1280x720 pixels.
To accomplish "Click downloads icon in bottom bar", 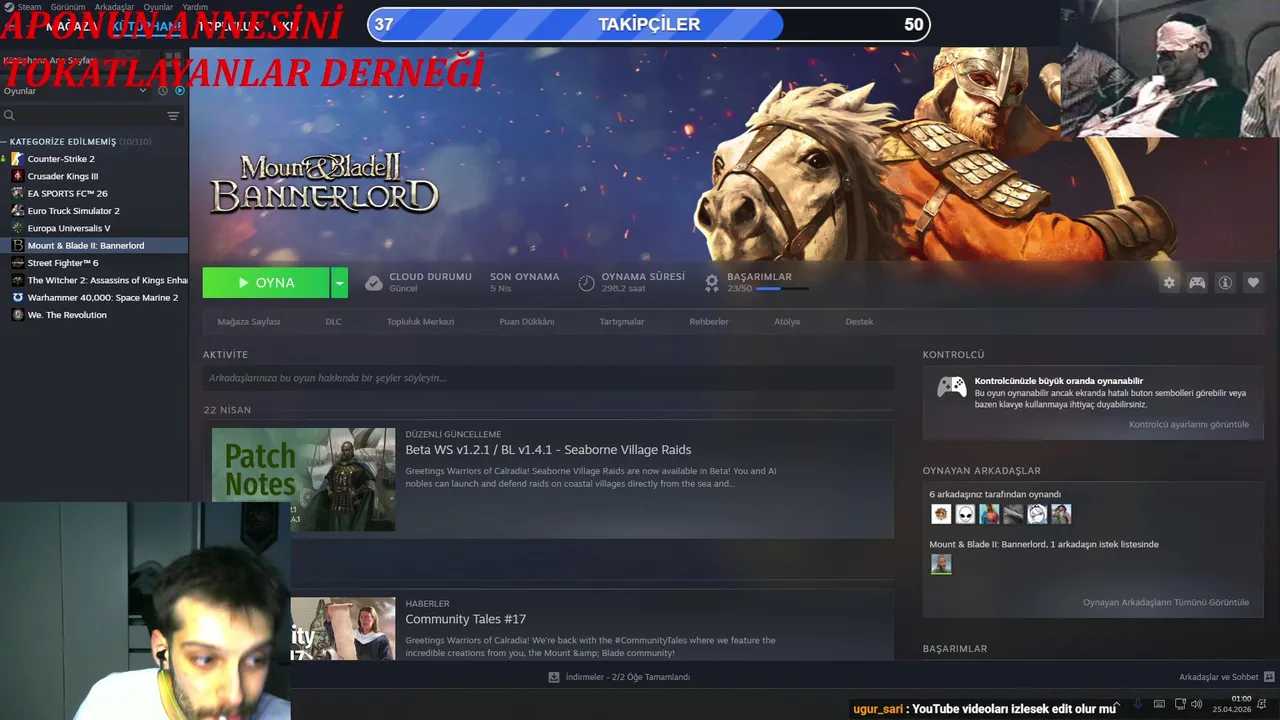I will [x=554, y=677].
